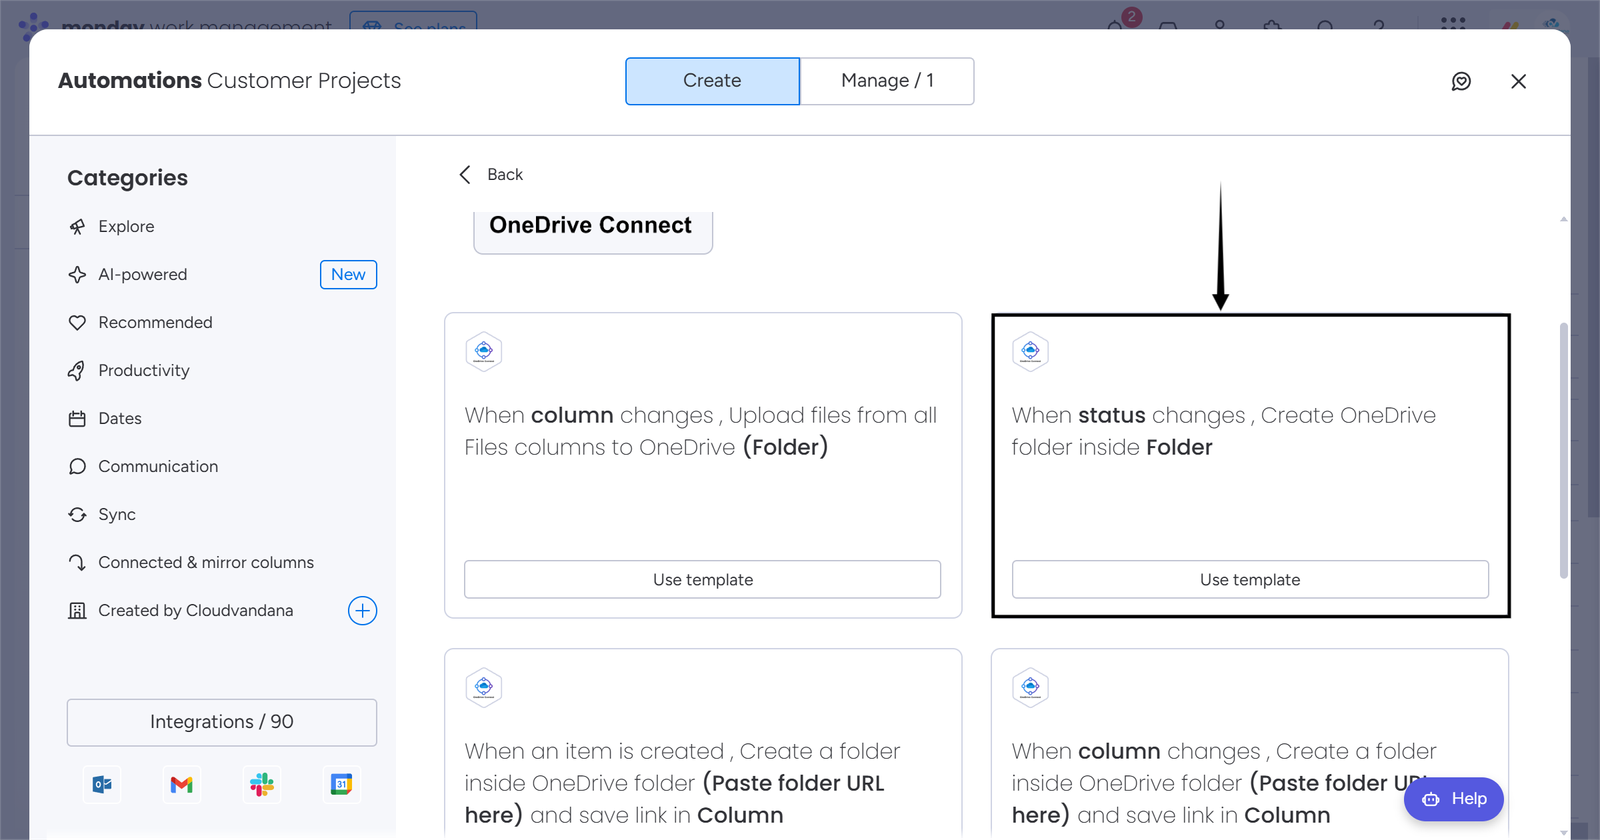Open the Explore category label
This screenshot has height=840, width=1600.
click(126, 227)
